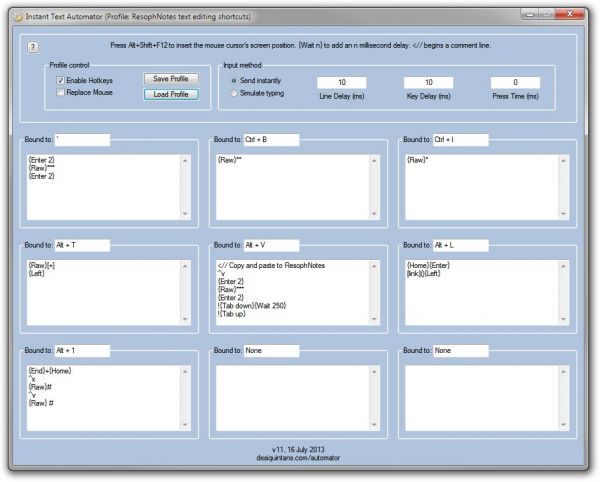This screenshot has height=482, width=600.
Task: Select the Alt + V hotkey field
Action: 271,245
